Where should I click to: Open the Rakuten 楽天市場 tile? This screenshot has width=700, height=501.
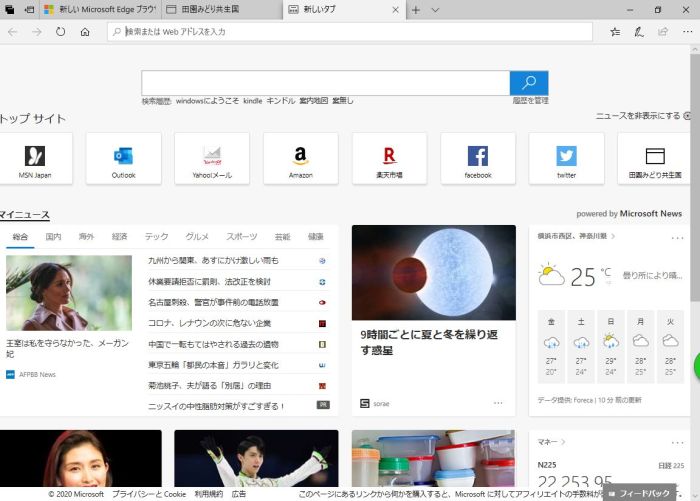pos(389,158)
